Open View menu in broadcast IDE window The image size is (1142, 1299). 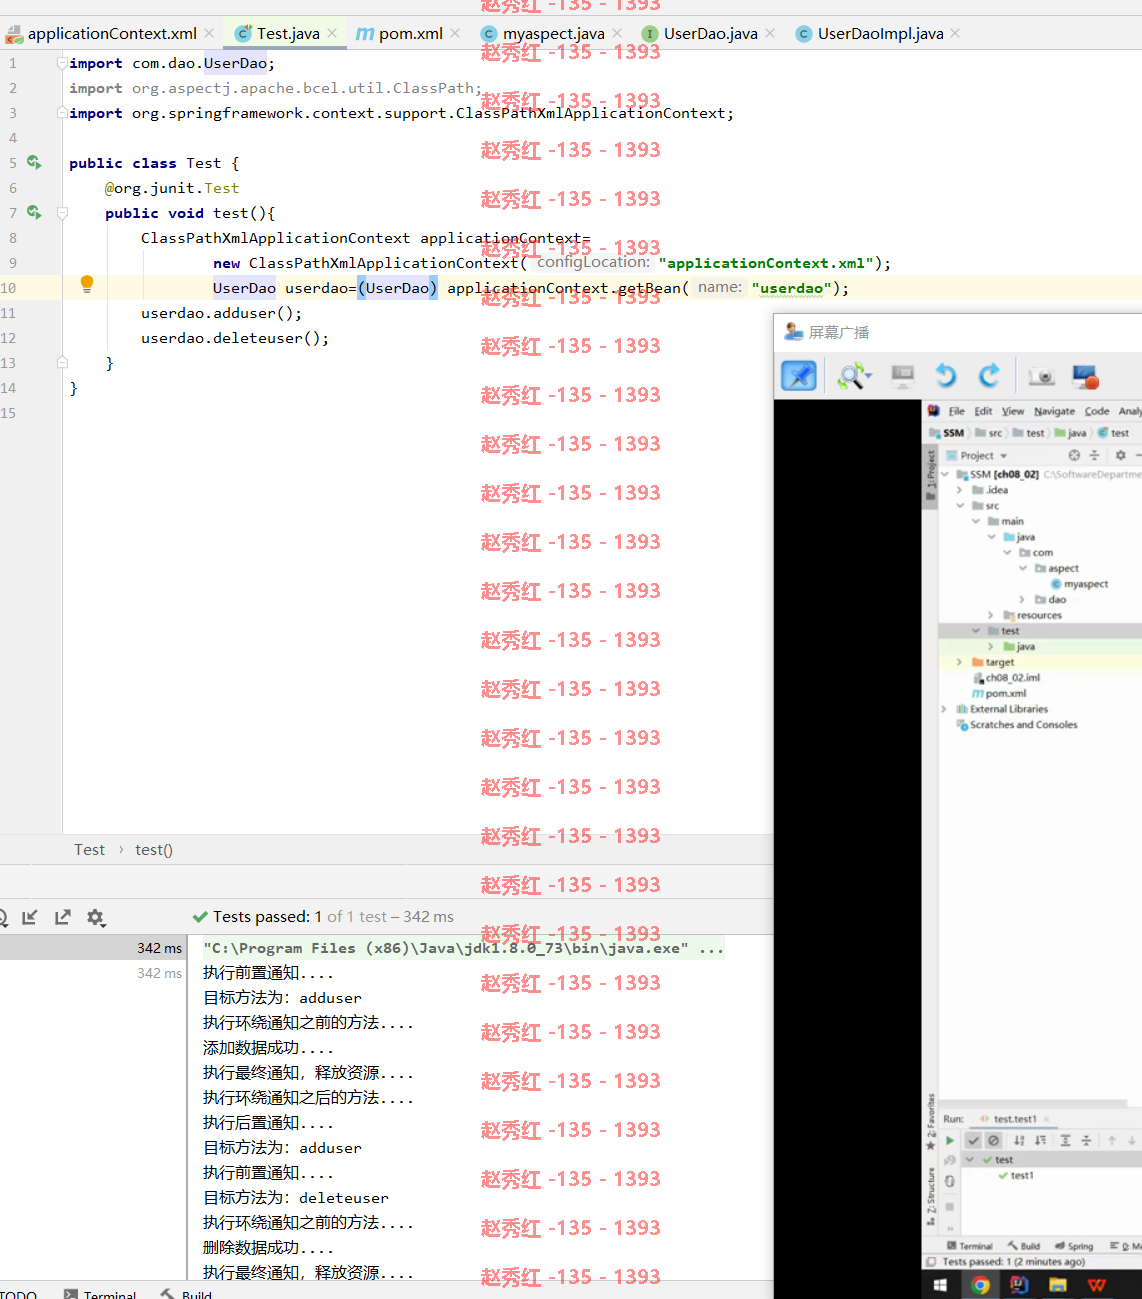coord(1013,411)
